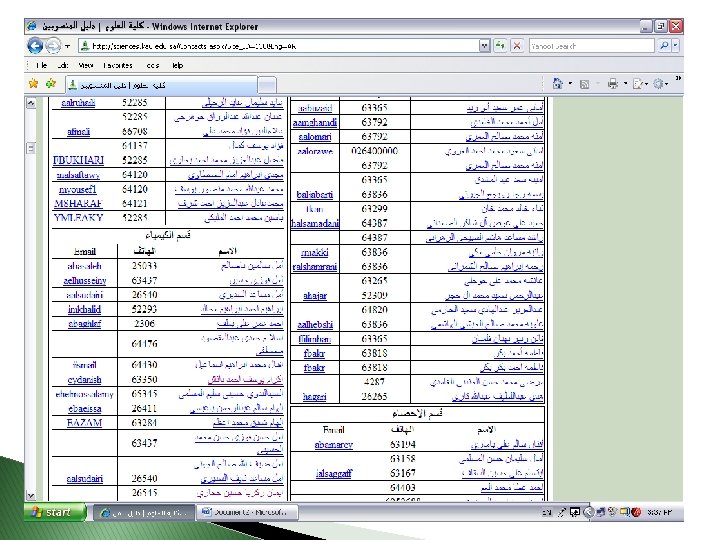720x540 pixels.
Task: Click the makki email link
Action: click(x=315, y=253)
